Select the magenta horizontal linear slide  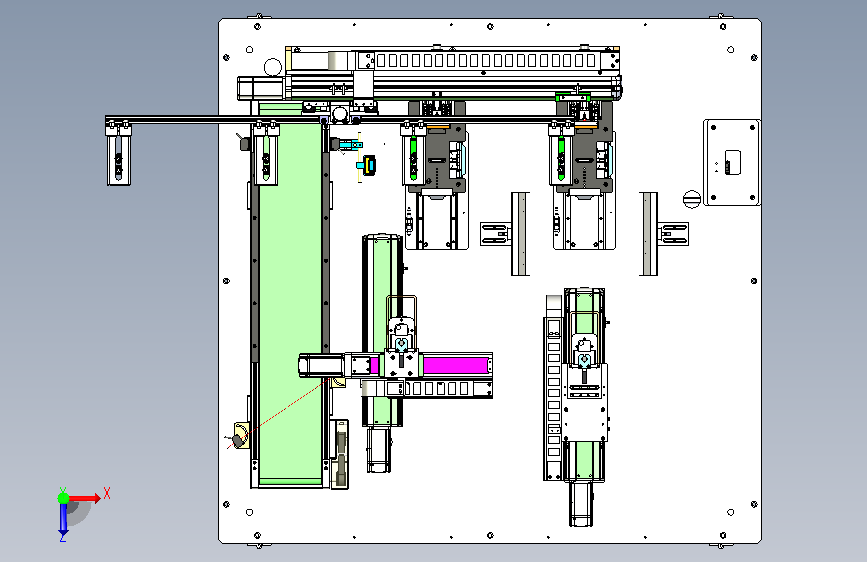tap(456, 365)
